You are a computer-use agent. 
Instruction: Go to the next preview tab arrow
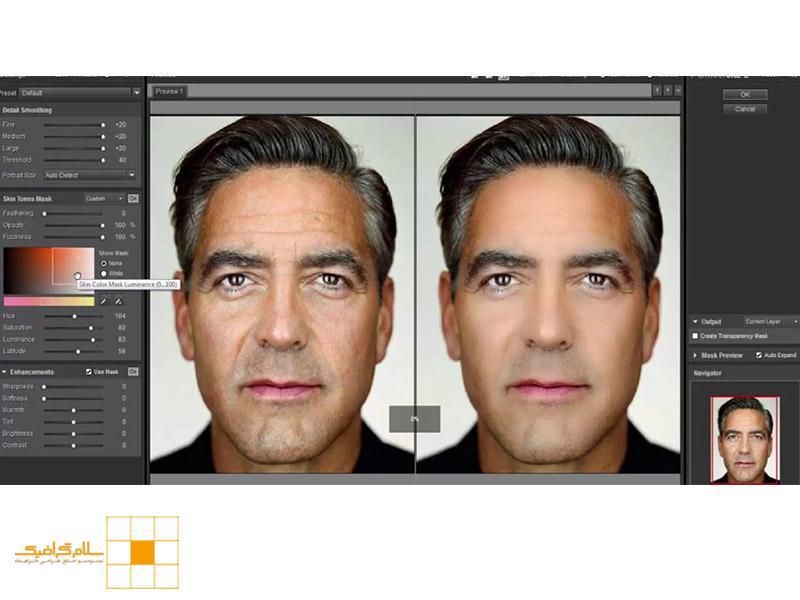(667, 91)
